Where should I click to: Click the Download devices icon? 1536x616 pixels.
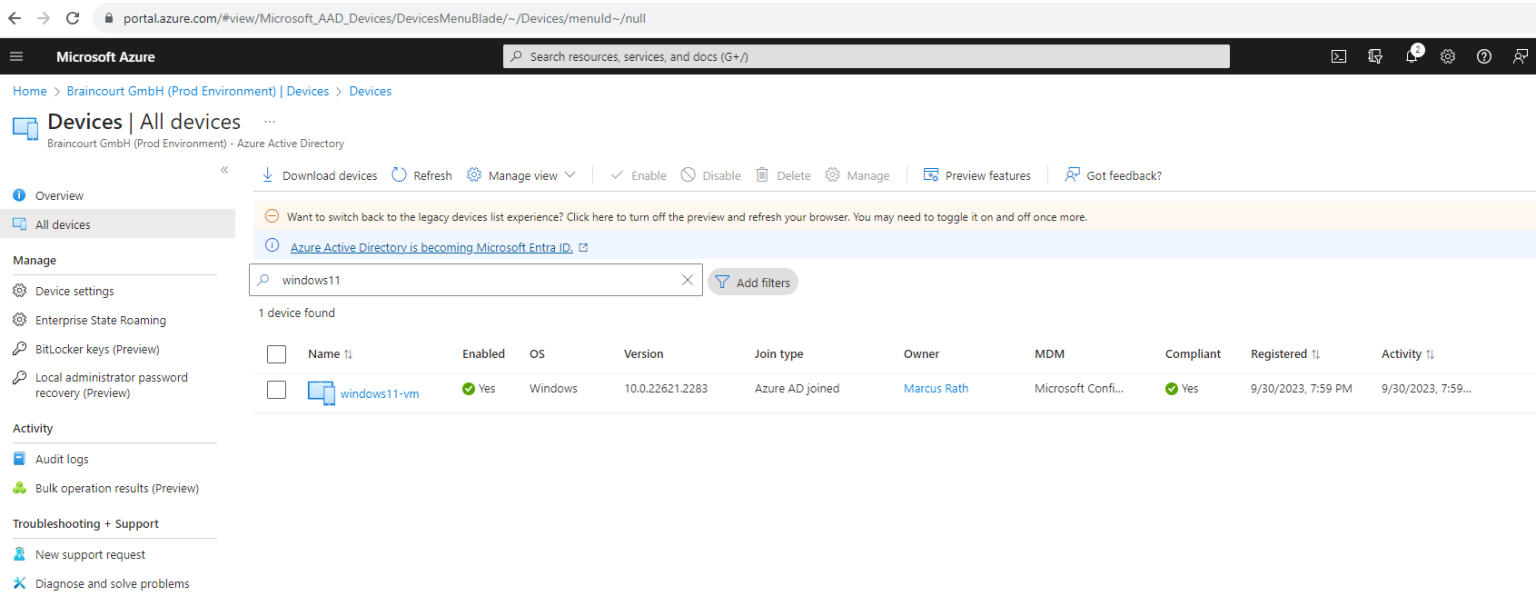267,175
